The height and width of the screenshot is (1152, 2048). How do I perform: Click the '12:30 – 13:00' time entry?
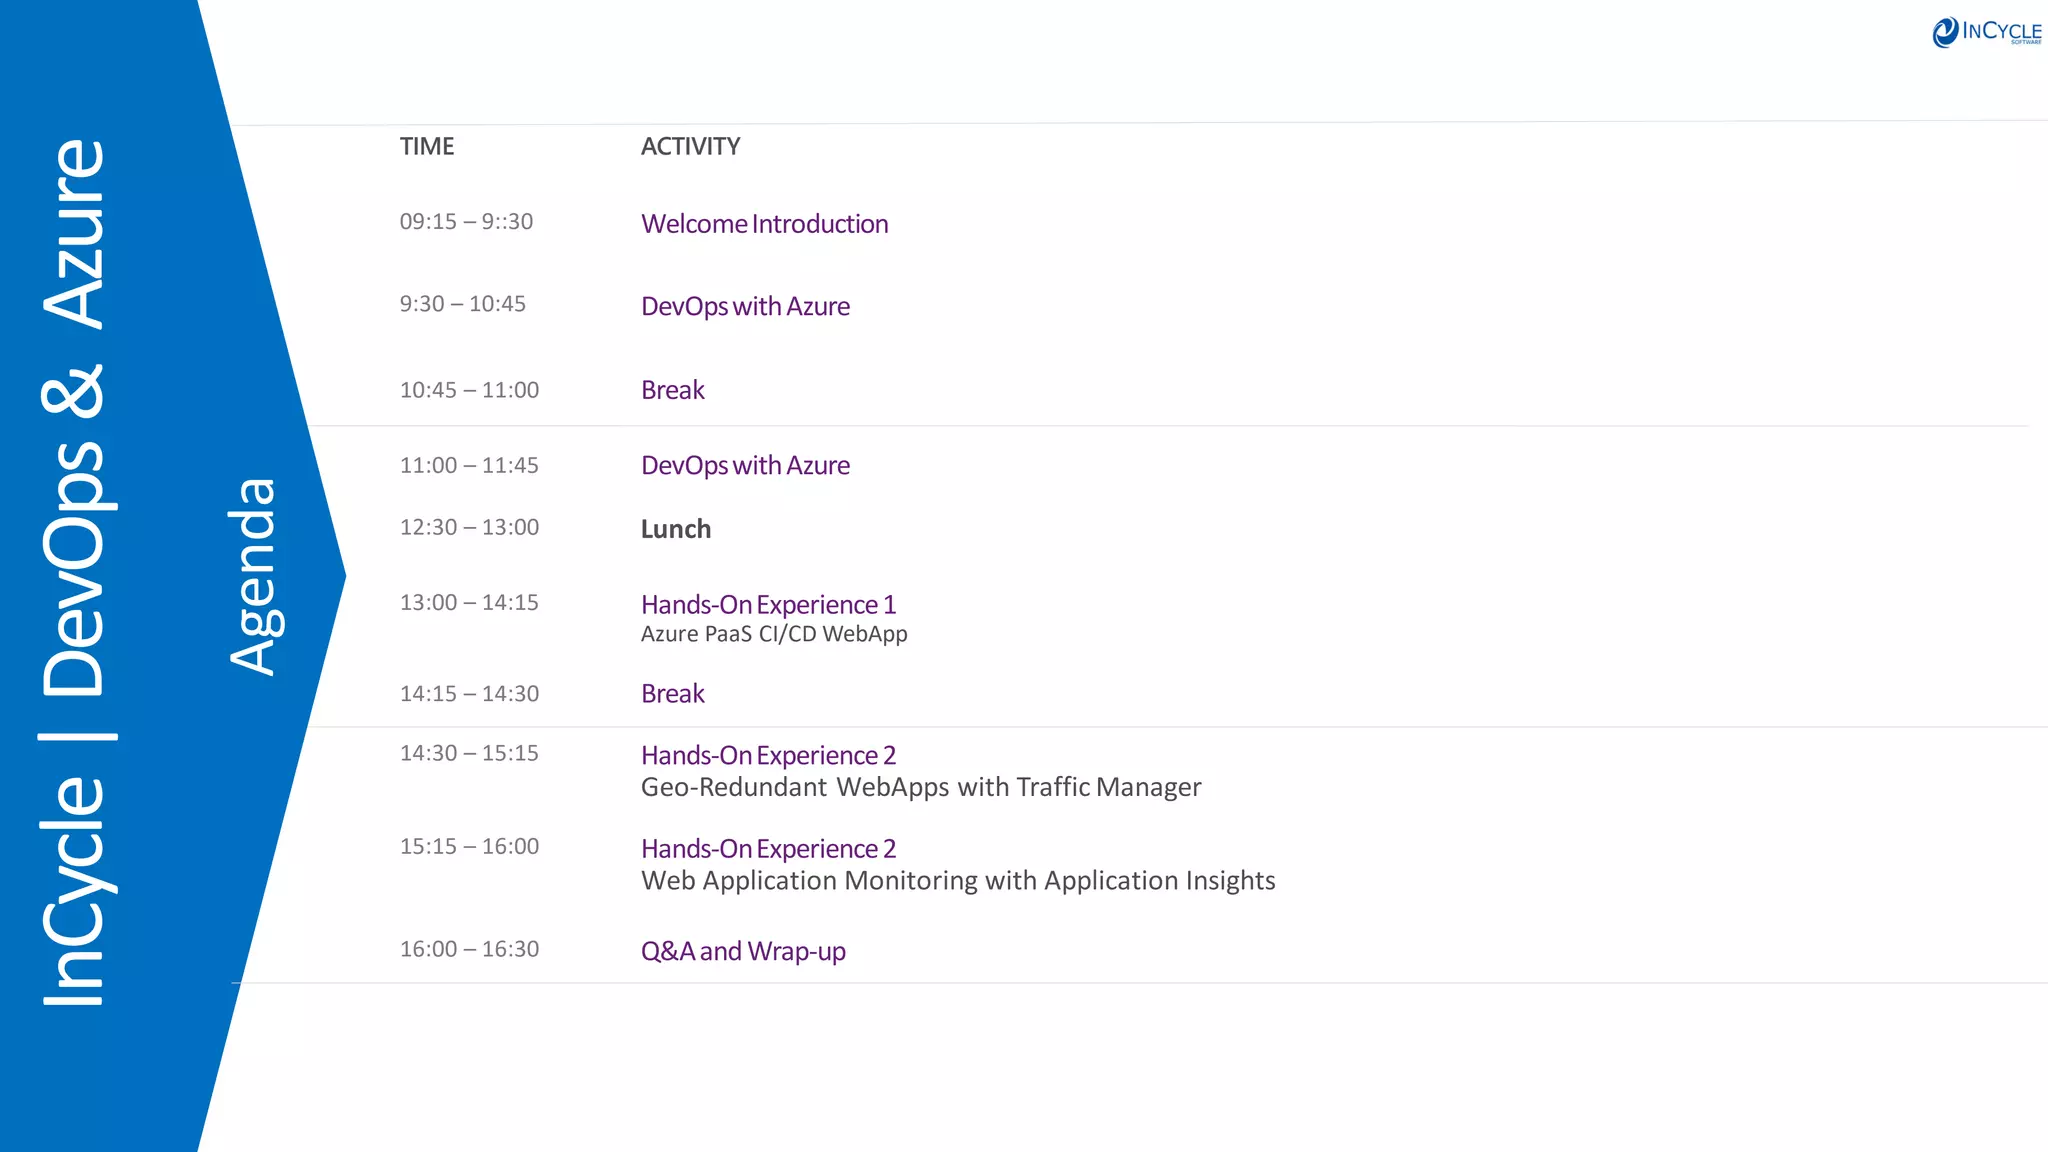click(469, 527)
